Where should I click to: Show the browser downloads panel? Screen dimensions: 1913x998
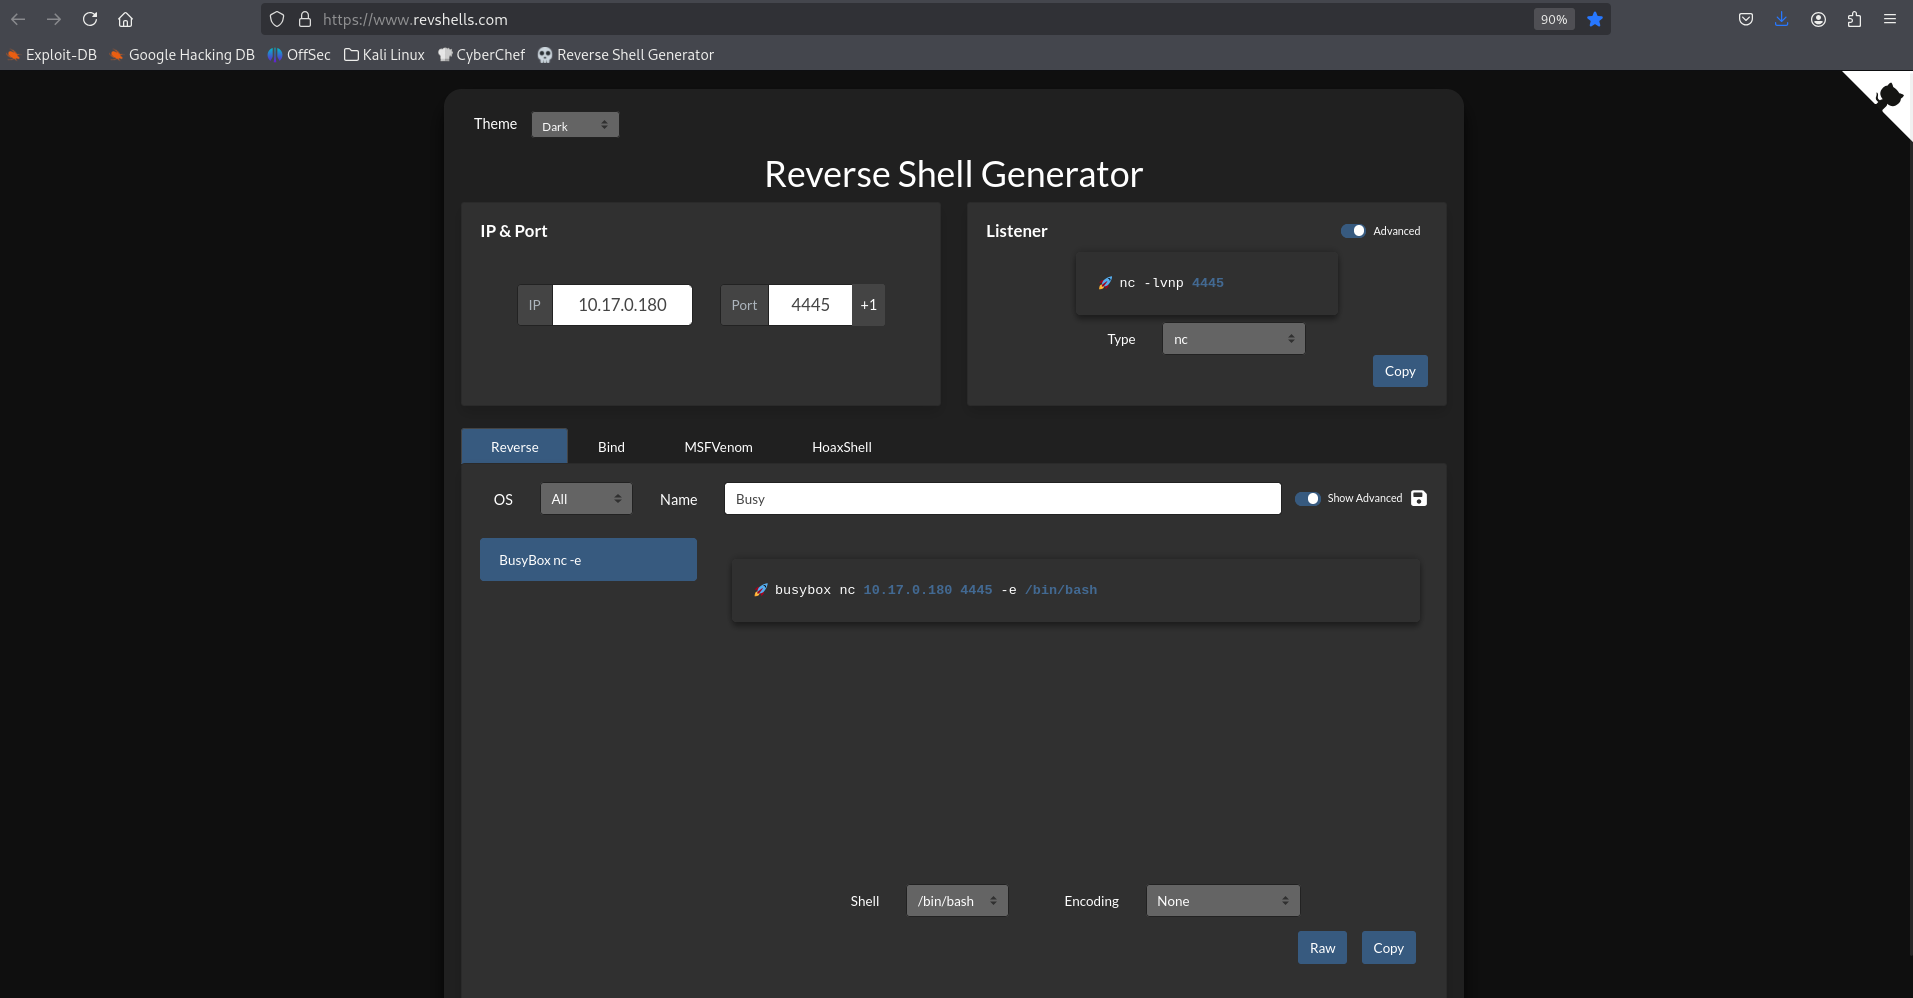1782,19
